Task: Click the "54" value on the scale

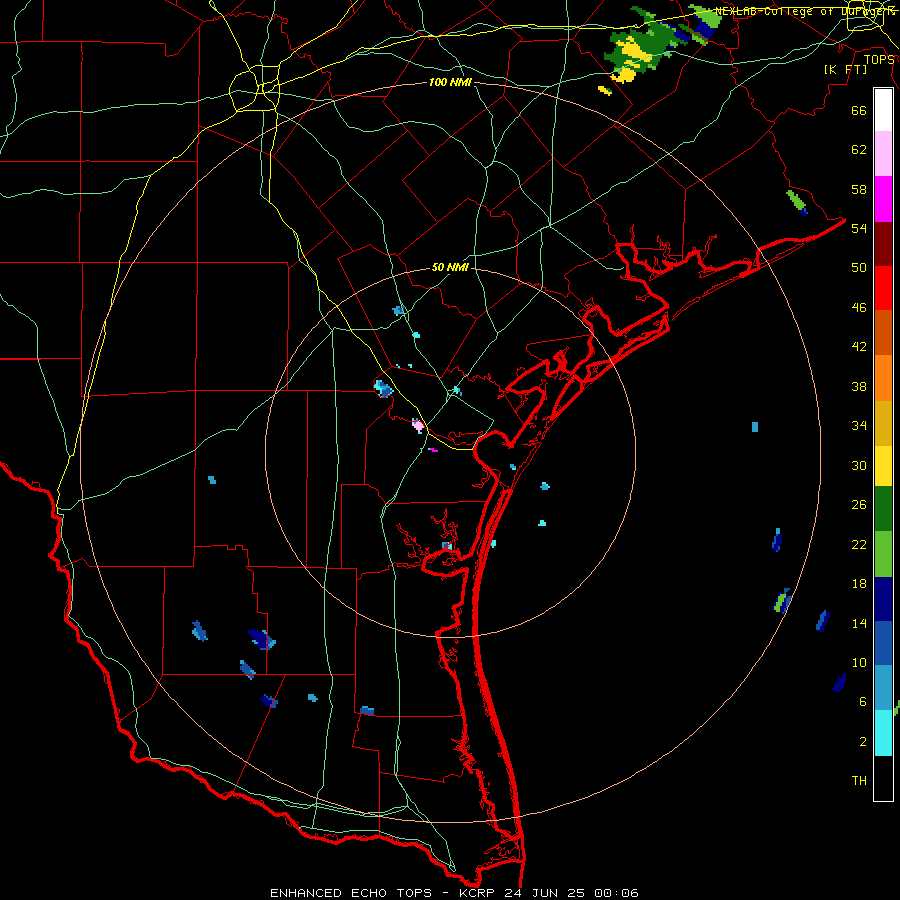Action: [859, 228]
